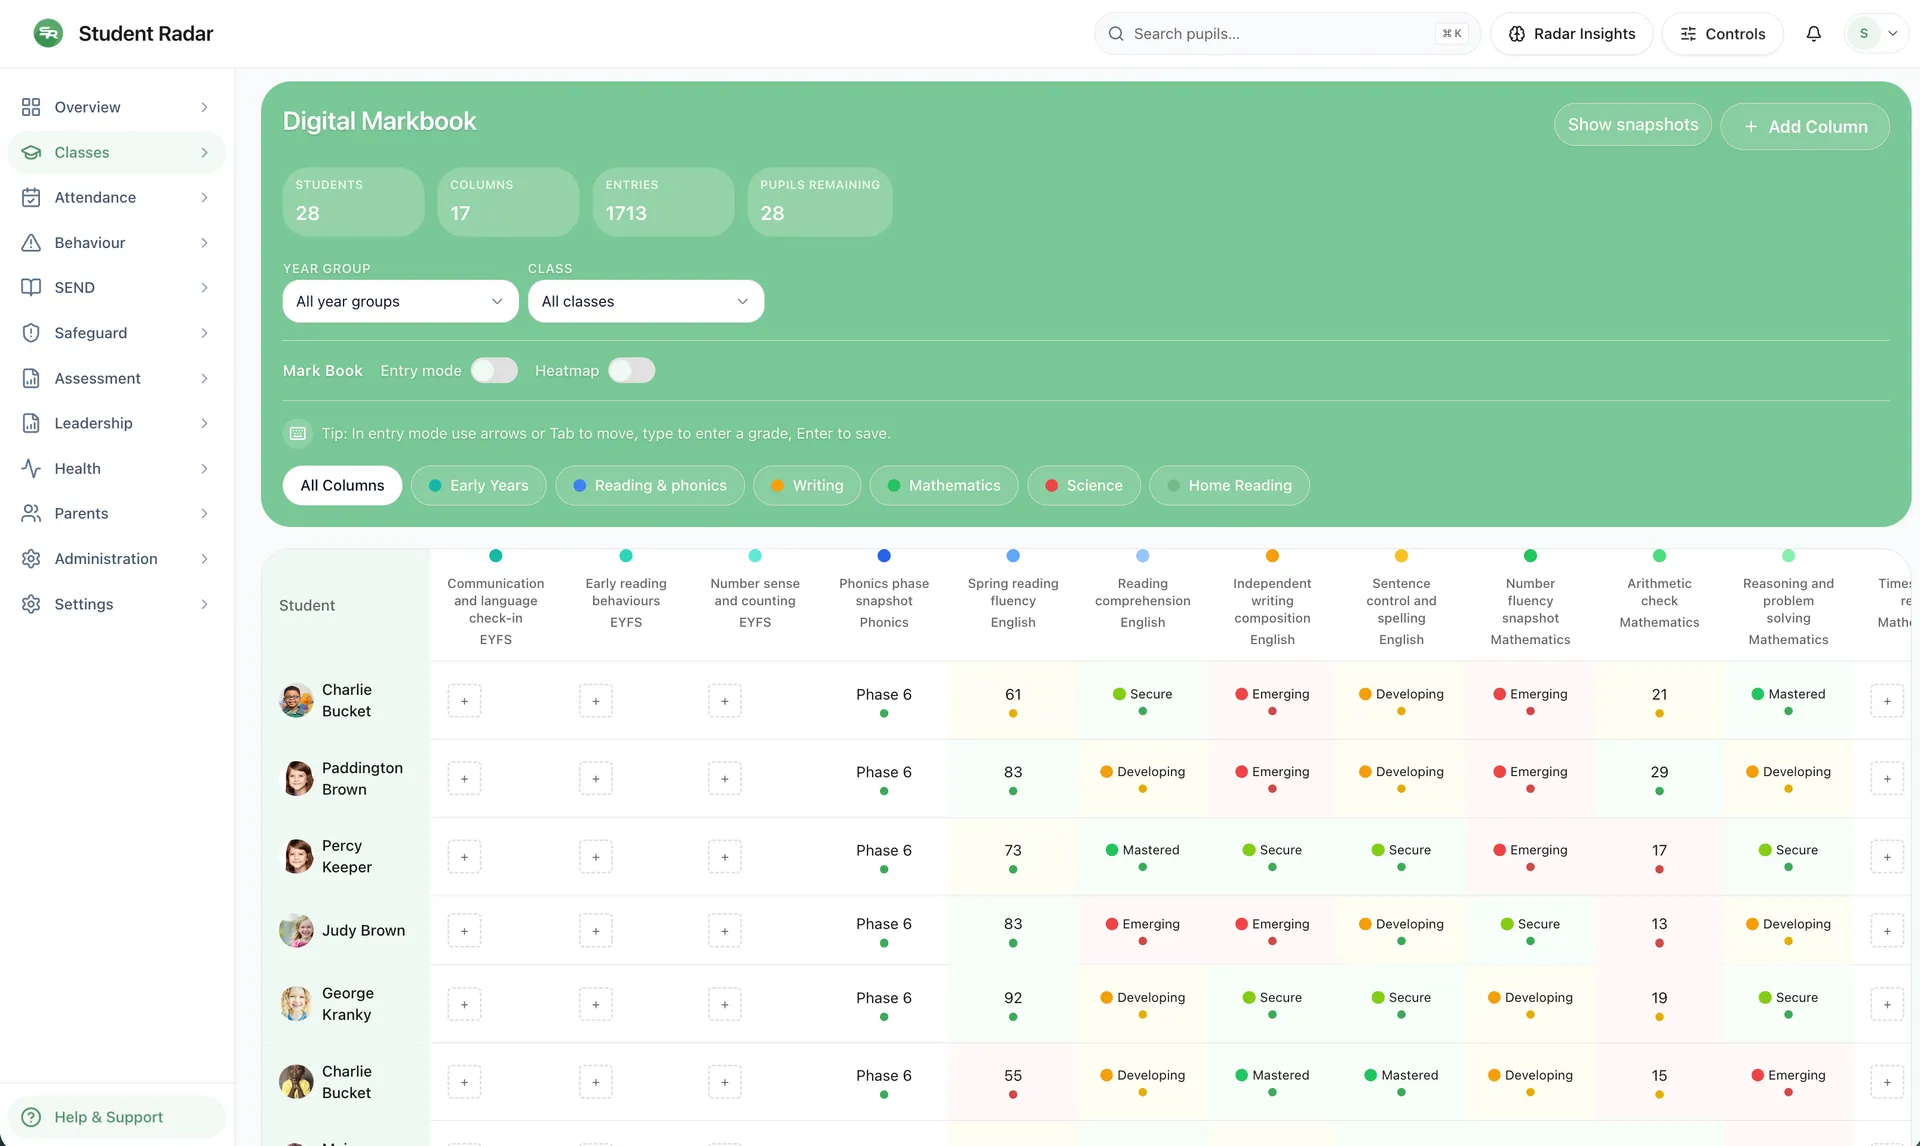Screen dimensions: 1920x1146
Task: Click Paddington Brown's Arithmetic check score 29
Action: tap(1659, 778)
